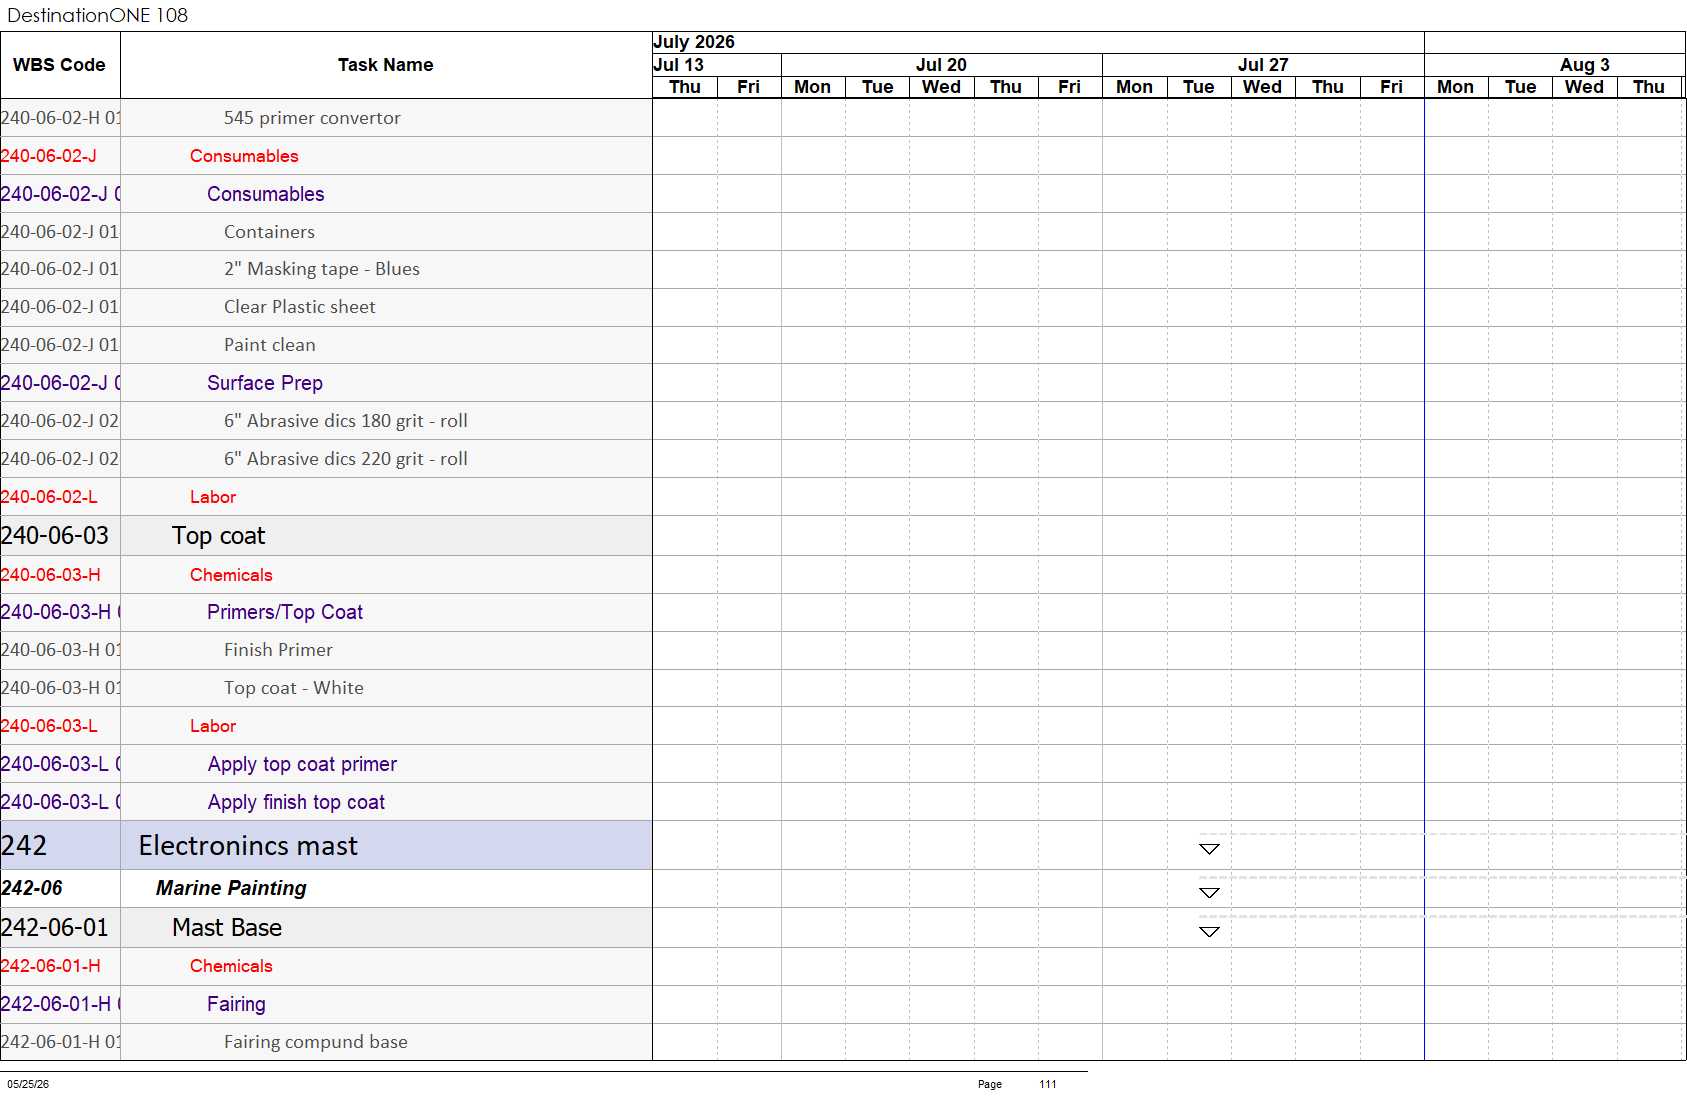This screenshot has width=1687, height=1097.
Task: Click the Jul 20 week header
Action: (x=941, y=65)
